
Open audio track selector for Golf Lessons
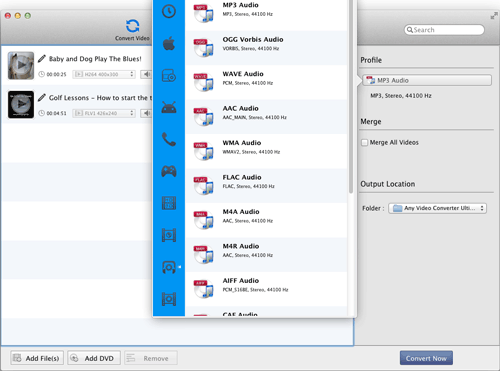point(146,113)
